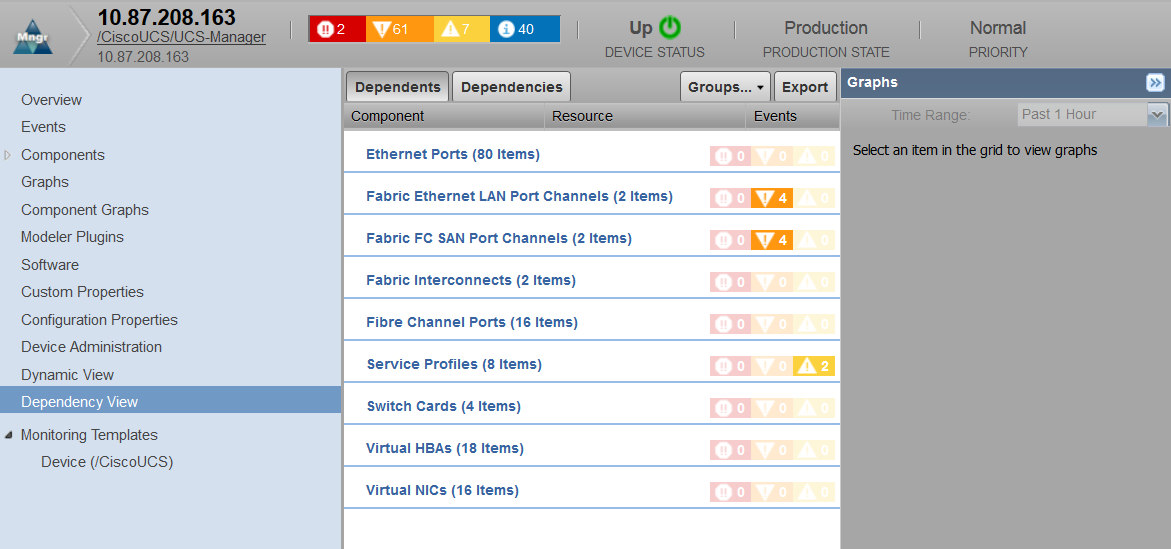
Task: Click error badge for Fabric FC SAN Port Channels
Action: (772, 240)
